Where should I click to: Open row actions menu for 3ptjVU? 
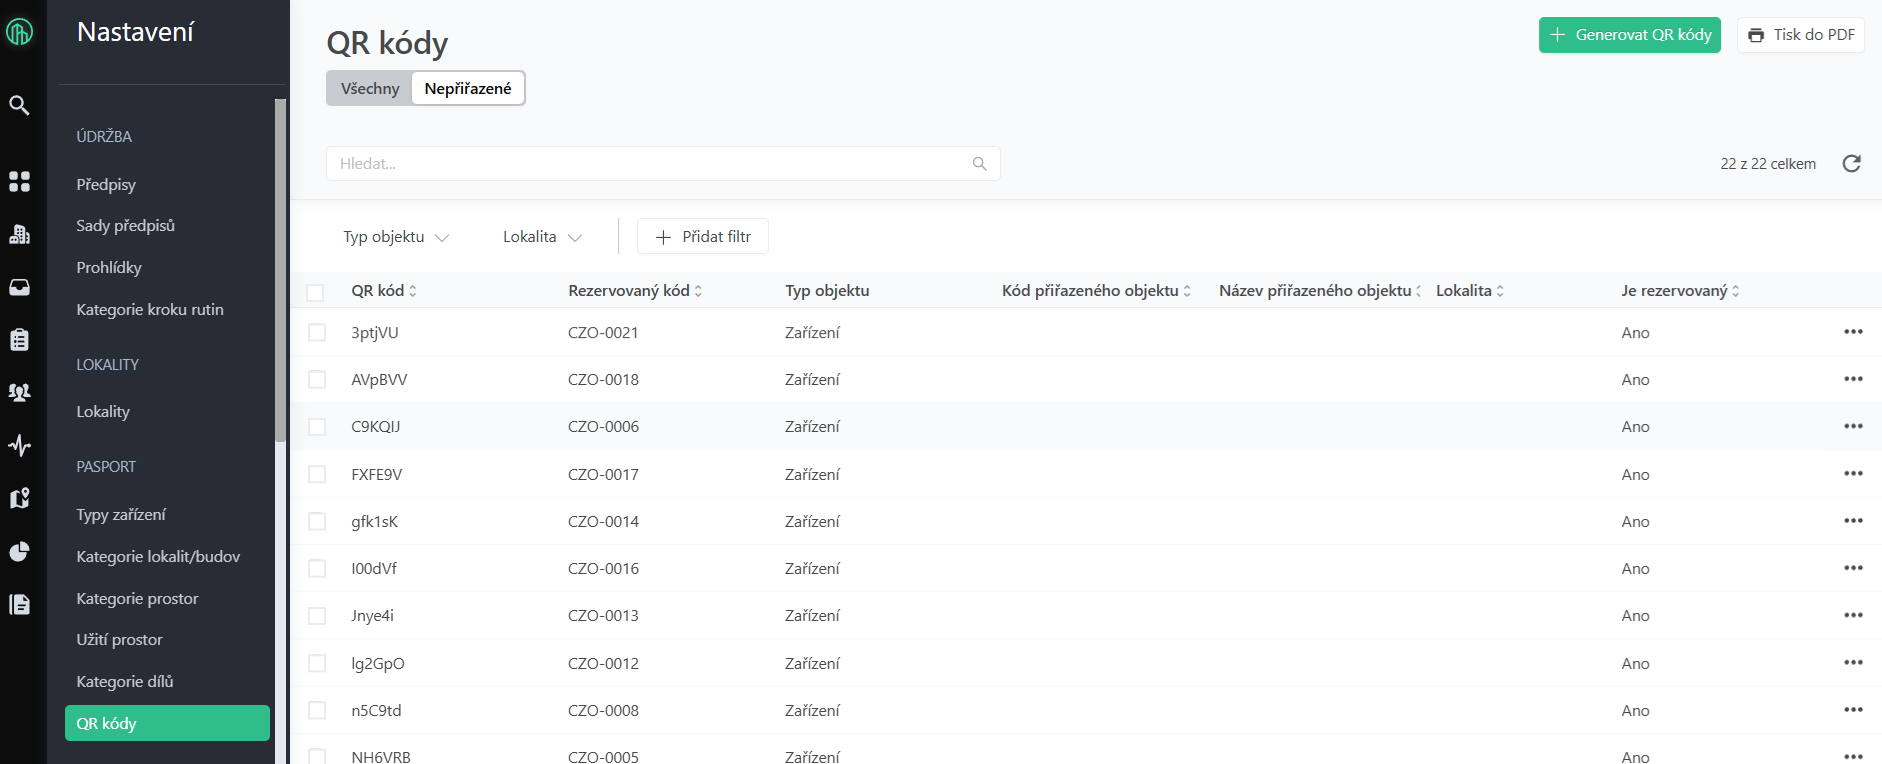(1853, 332)
